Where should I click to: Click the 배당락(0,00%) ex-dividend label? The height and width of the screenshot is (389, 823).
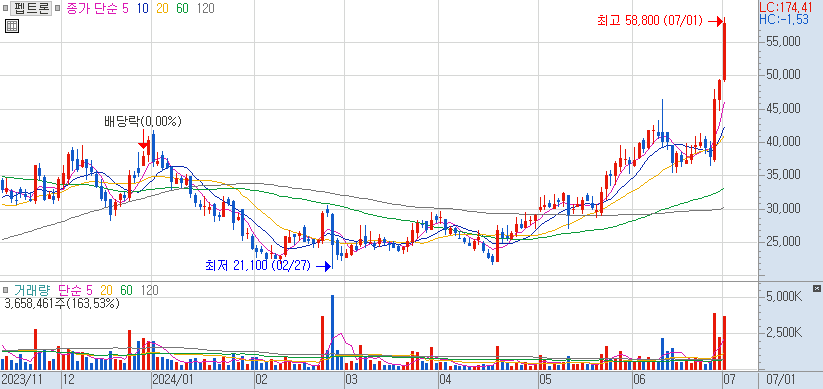point(142,122)
